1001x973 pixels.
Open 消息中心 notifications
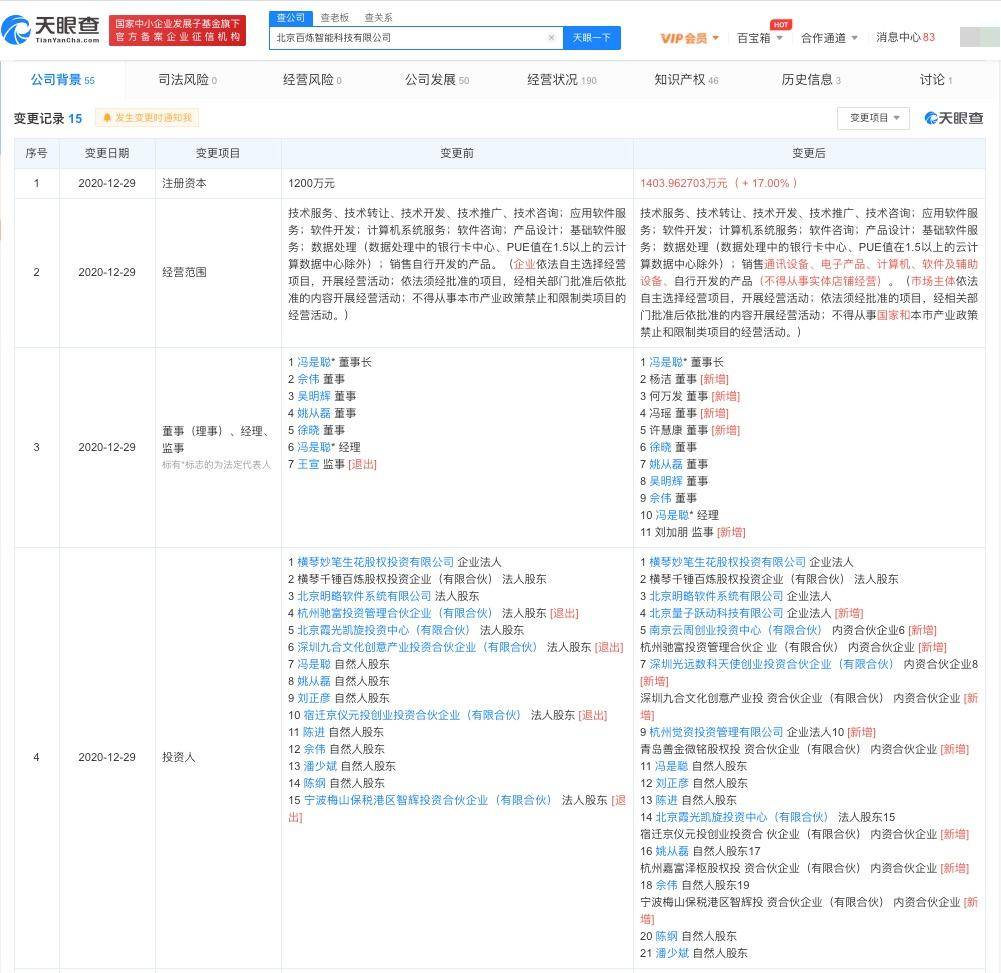[905, 38]
